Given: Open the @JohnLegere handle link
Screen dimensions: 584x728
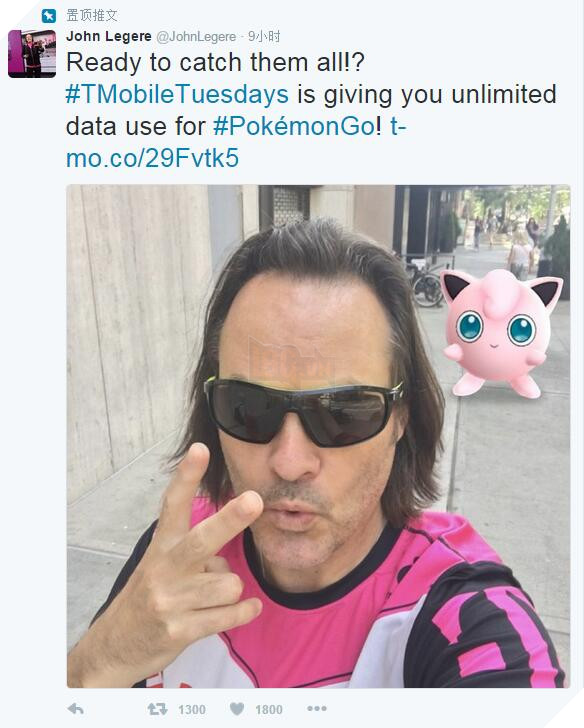Looking at the screenshot, I should tap(196, 37).
